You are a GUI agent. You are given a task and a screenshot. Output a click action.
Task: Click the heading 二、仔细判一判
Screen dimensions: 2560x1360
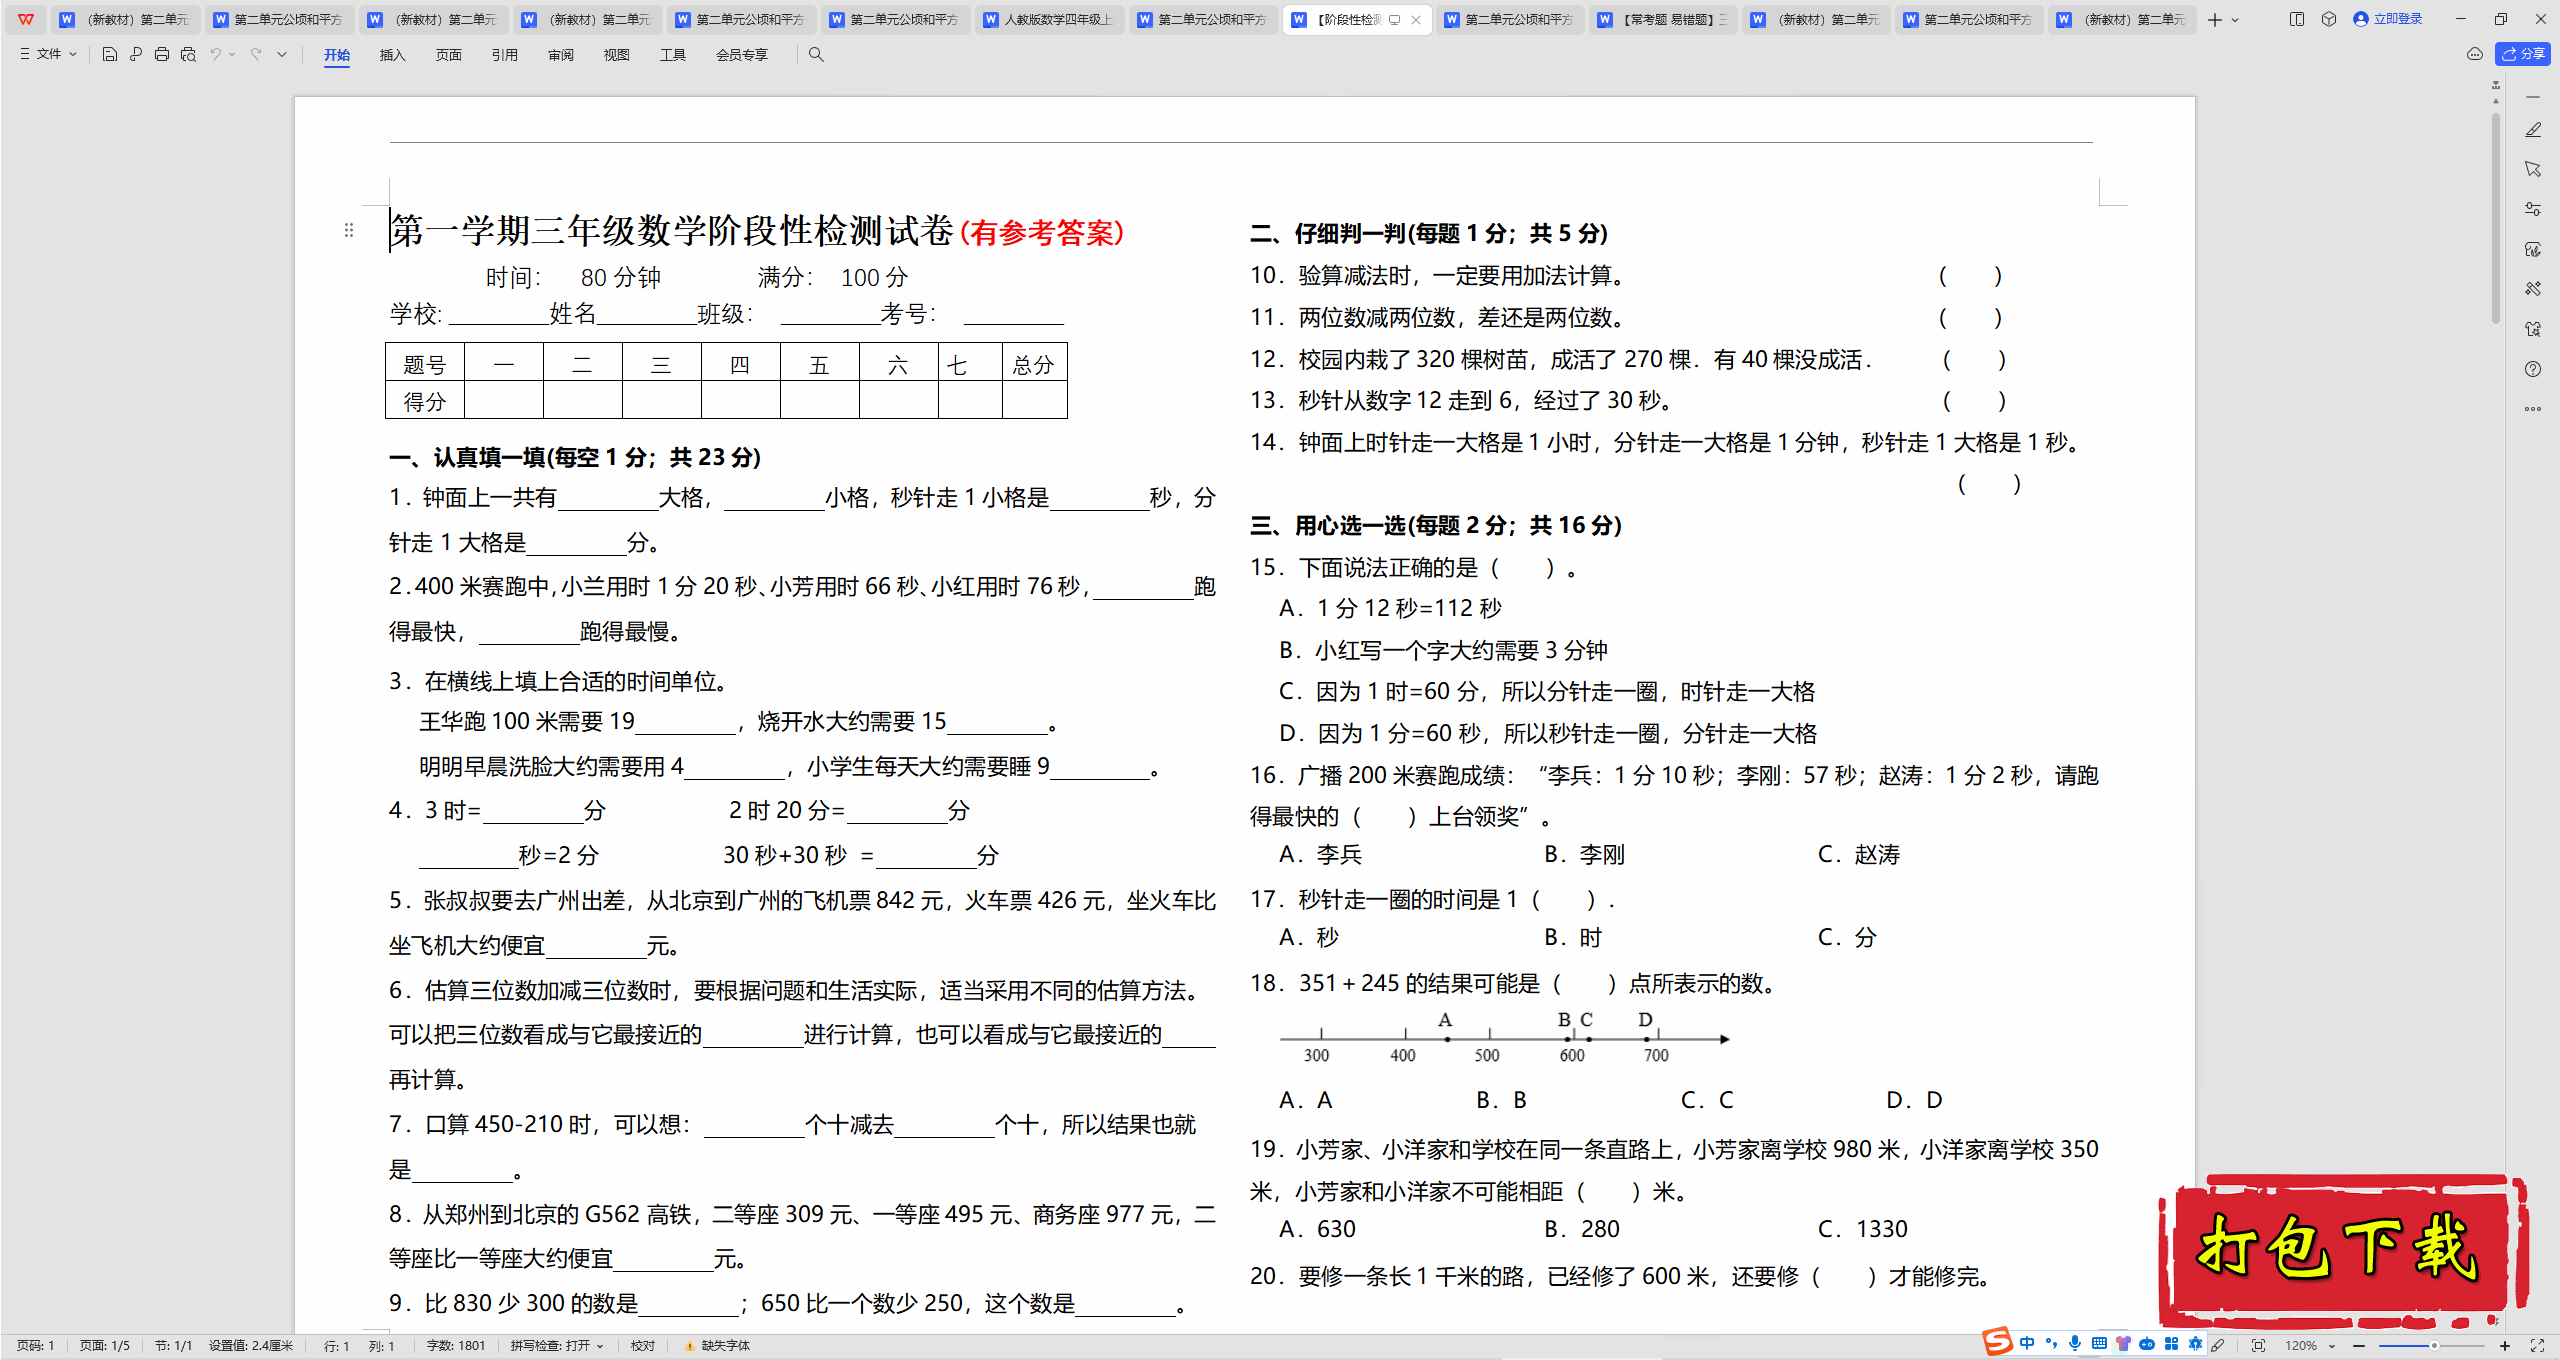[x=1429, y=233]
